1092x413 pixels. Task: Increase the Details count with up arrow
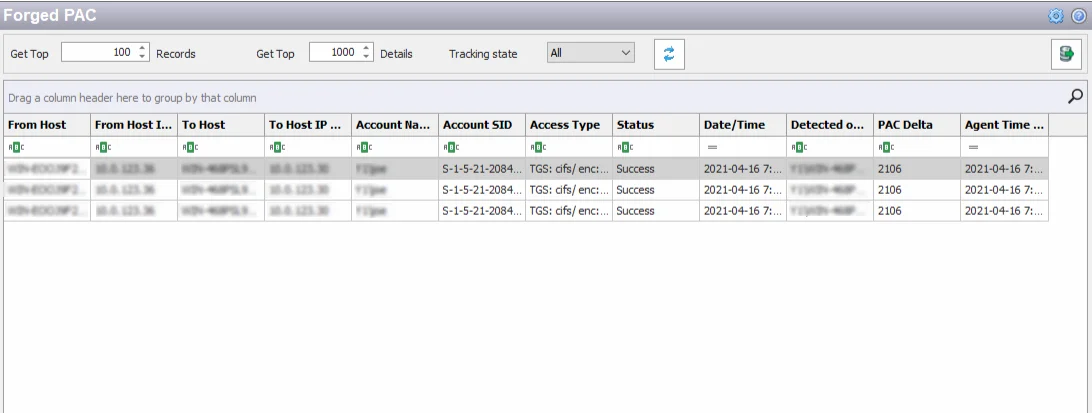pos(366,48)
